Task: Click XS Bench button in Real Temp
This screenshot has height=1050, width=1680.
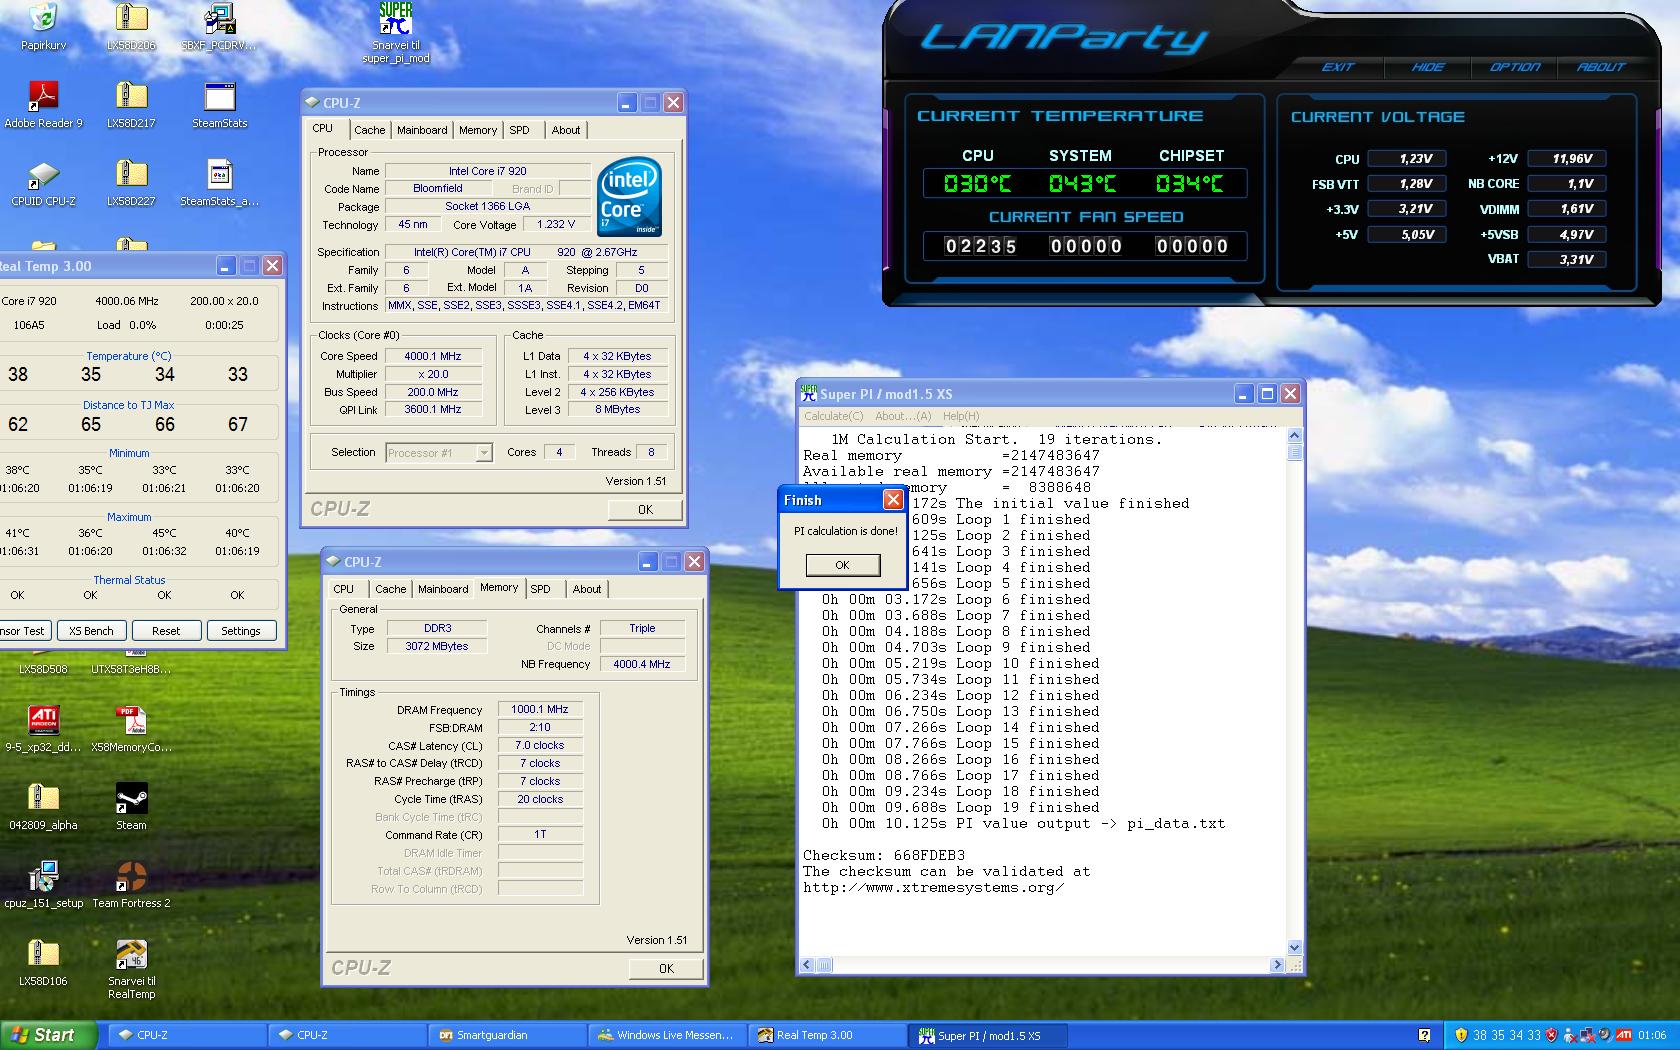Action: (91, 631)
